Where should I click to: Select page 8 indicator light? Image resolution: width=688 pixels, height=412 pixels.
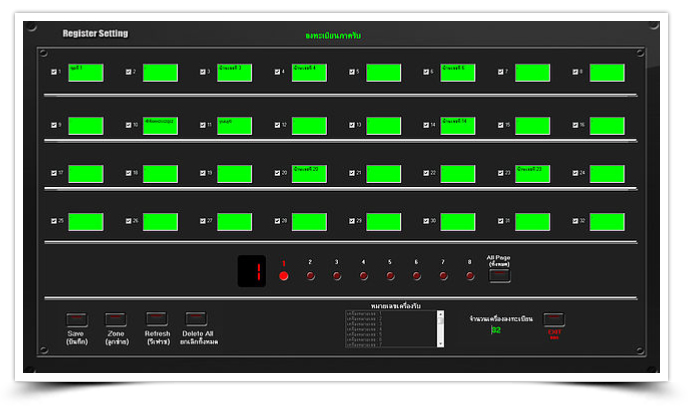click(x=469, y=276)
